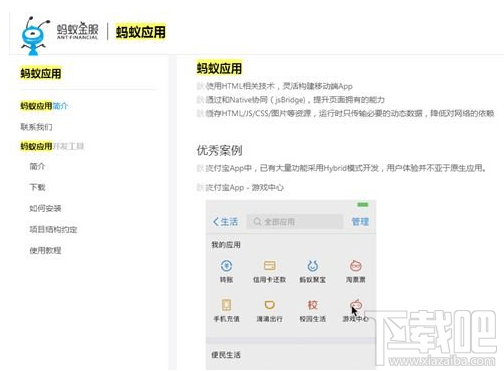The width and height of the screenshot is (504, 371).
Task: Click the green battery indicator in the mockup
Action: (363, 204)
